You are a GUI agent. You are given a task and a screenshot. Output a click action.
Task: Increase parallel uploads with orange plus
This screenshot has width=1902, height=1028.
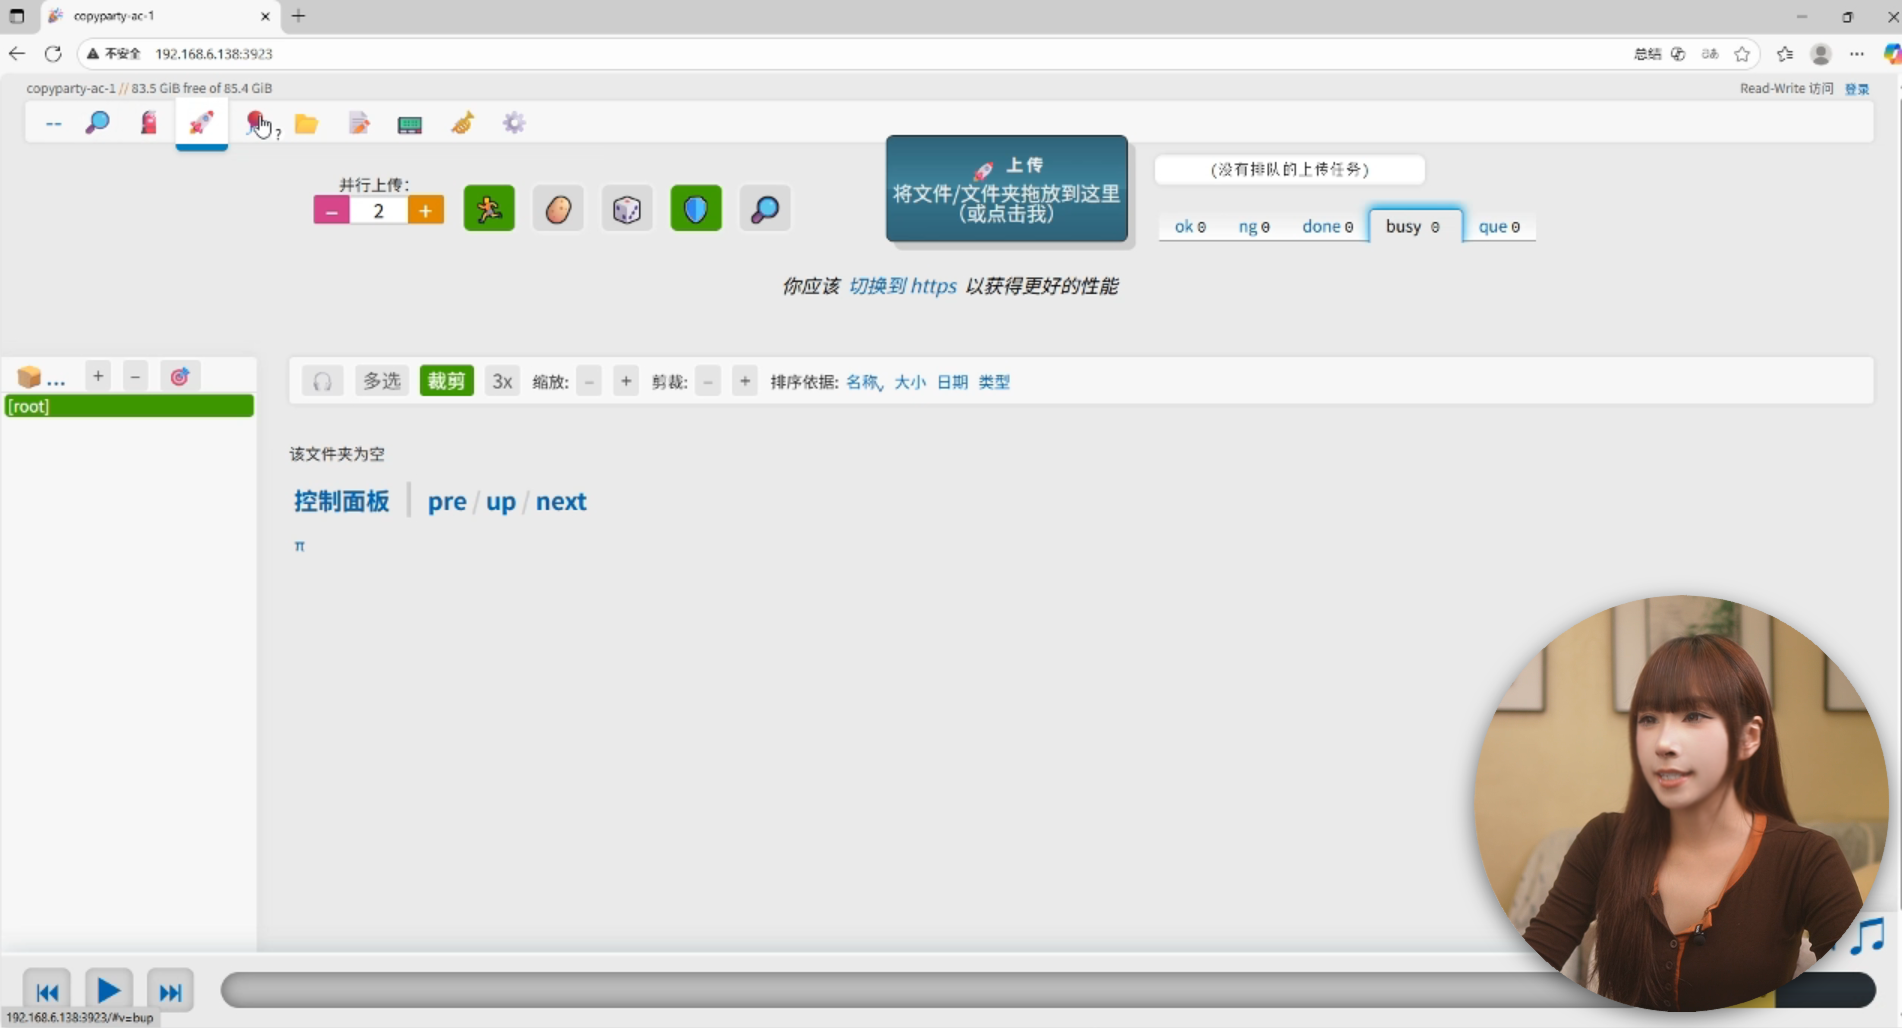pyautogui.click(x=426, y=211)
